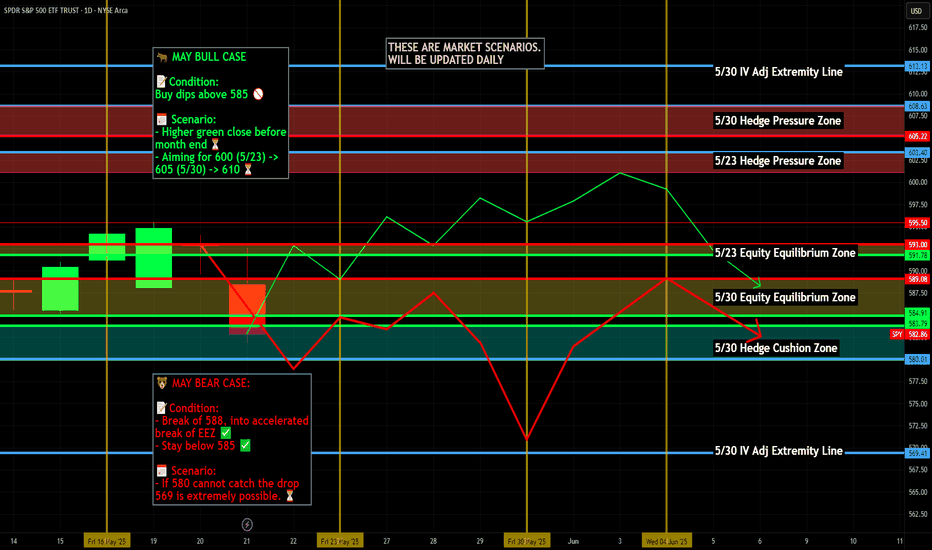Open the USD currency selector
Screen dimensions: 932x550
(916, 11)
